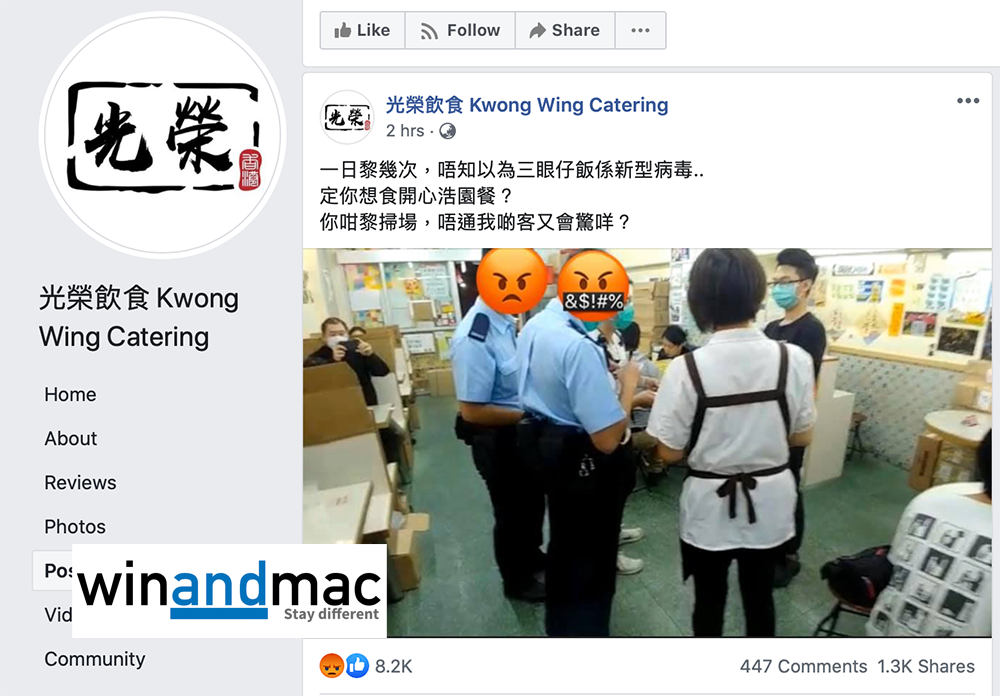Screen dimensions: 1000x696
Task: Open the About section
Action: click(71, 438)
